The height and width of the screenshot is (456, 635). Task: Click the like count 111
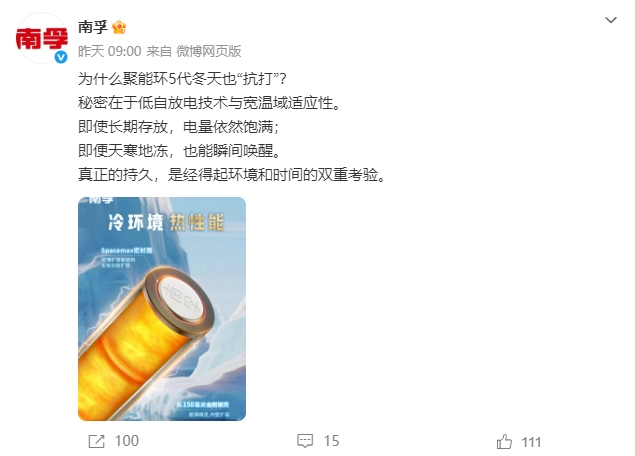point(531,442)
